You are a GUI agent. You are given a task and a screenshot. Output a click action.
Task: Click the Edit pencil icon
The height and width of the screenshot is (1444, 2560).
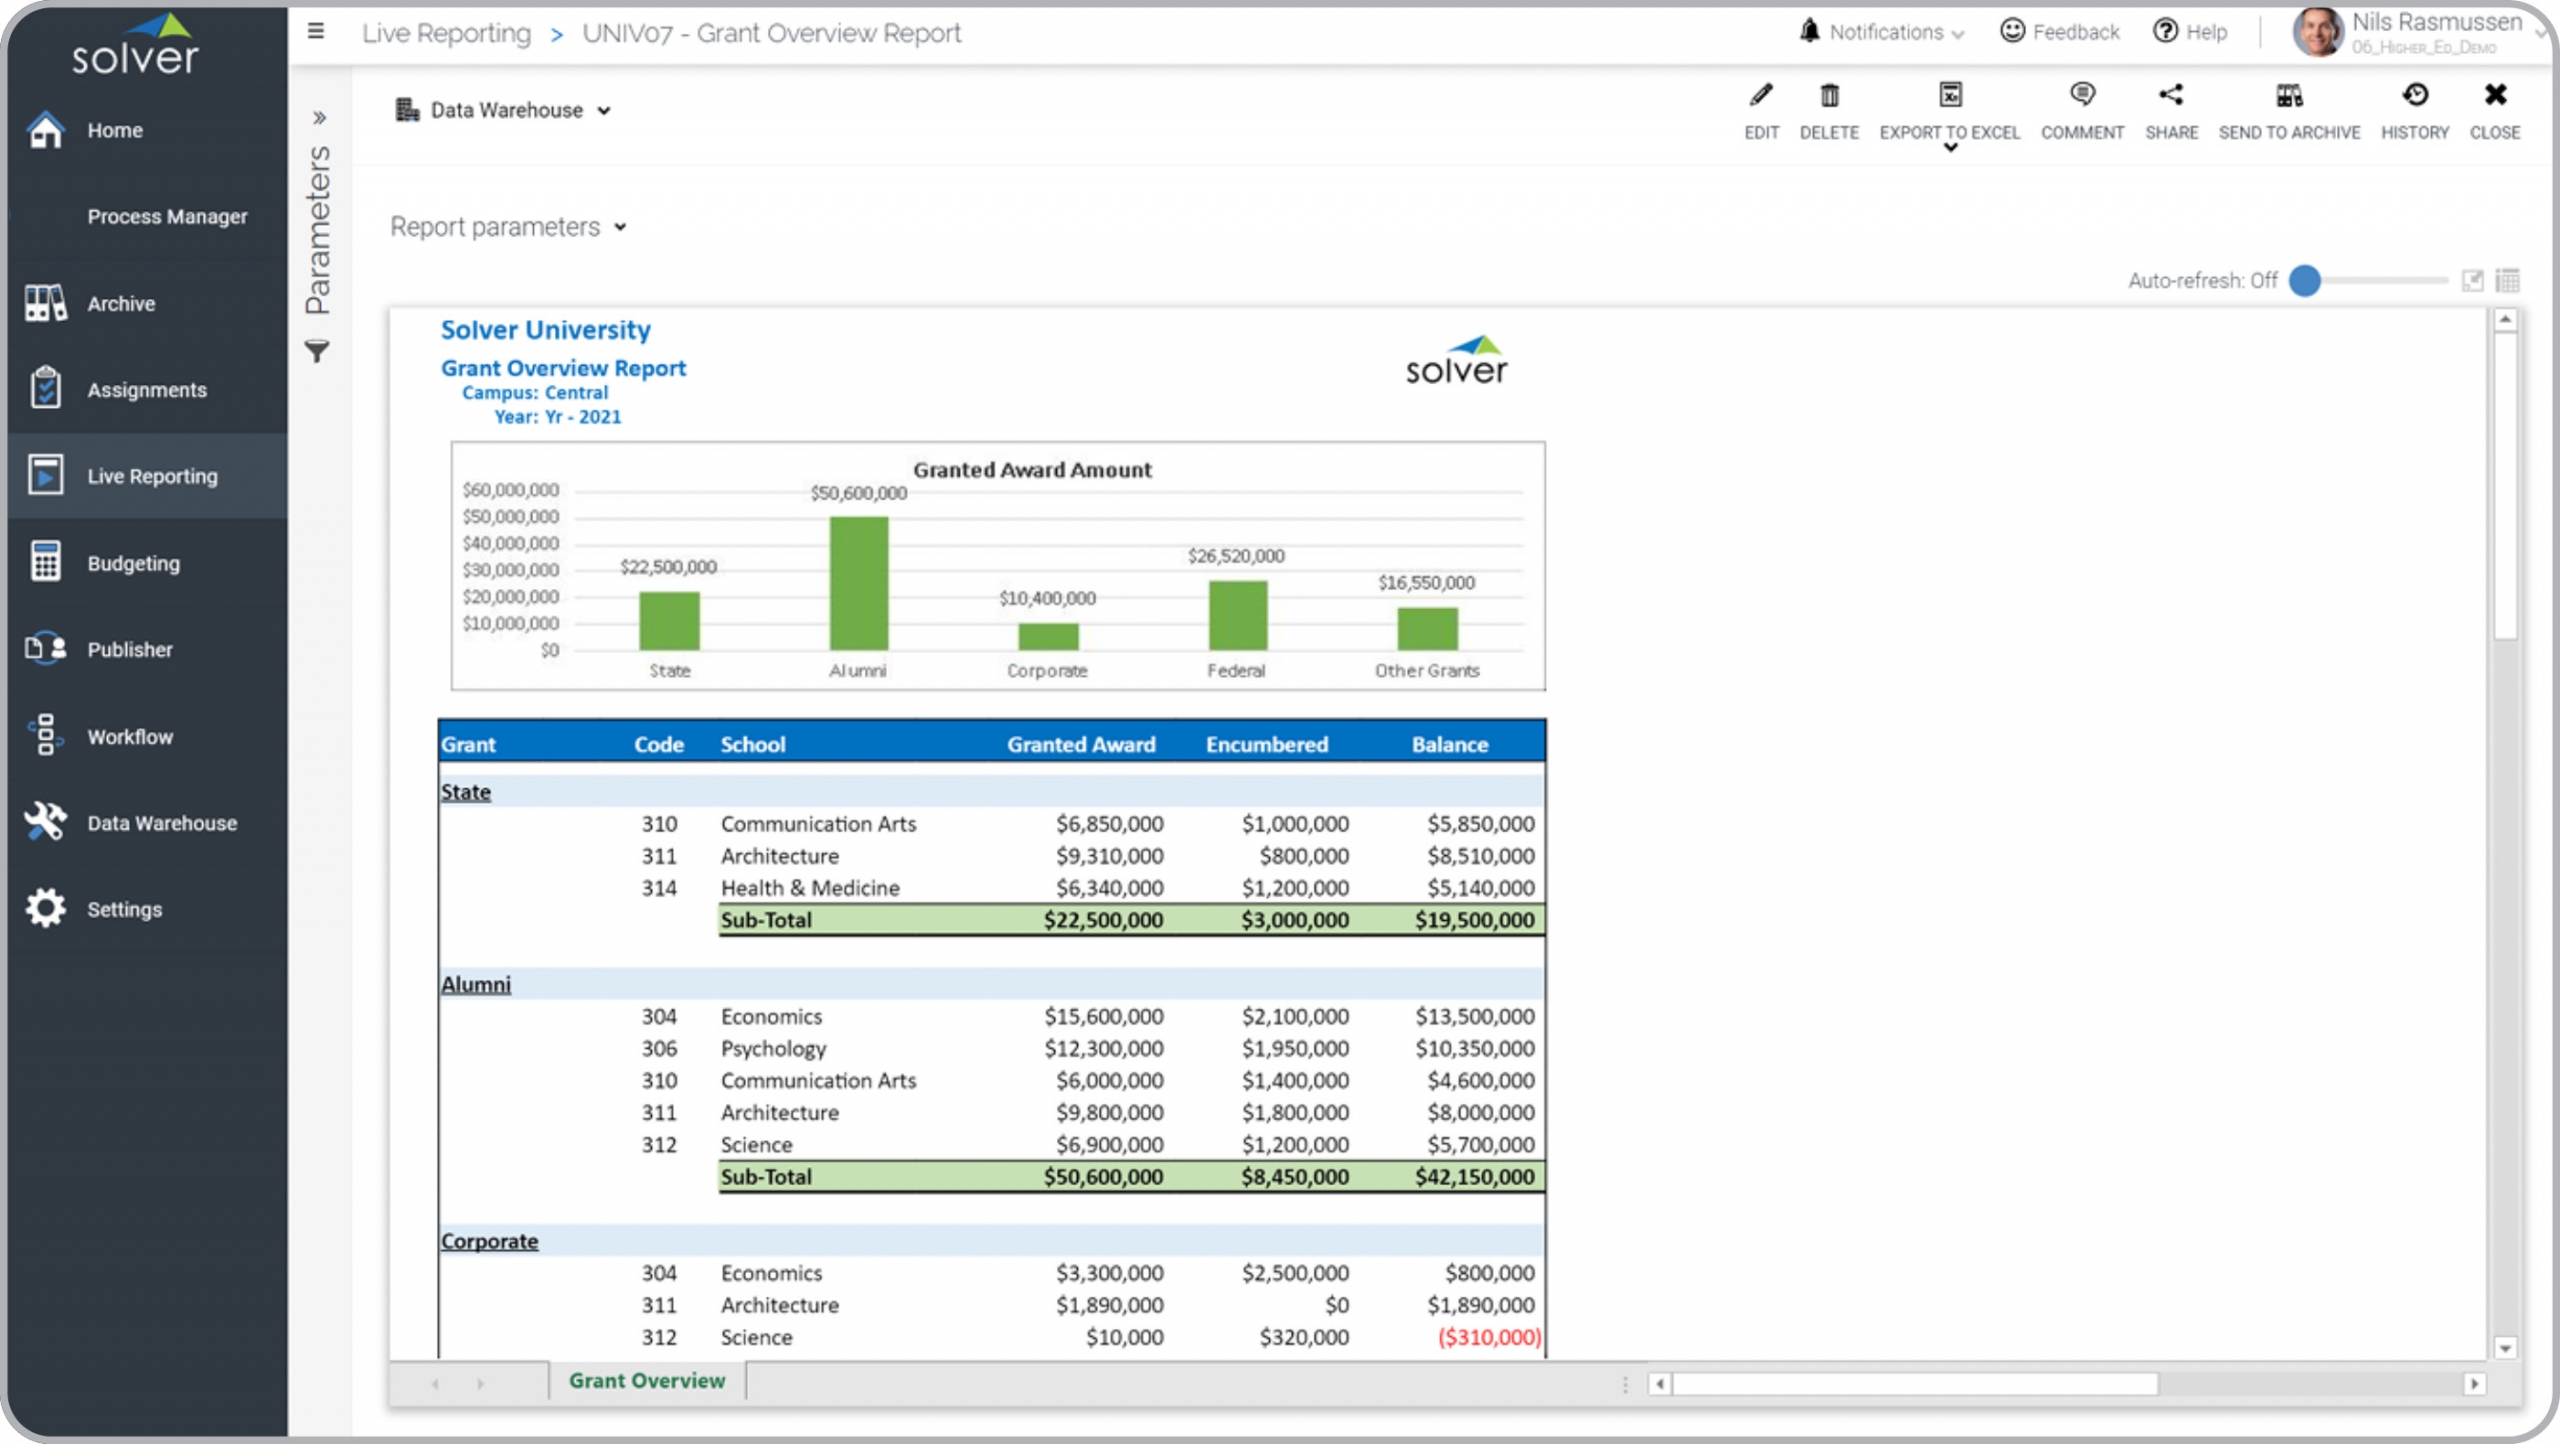pos(1761,96)
